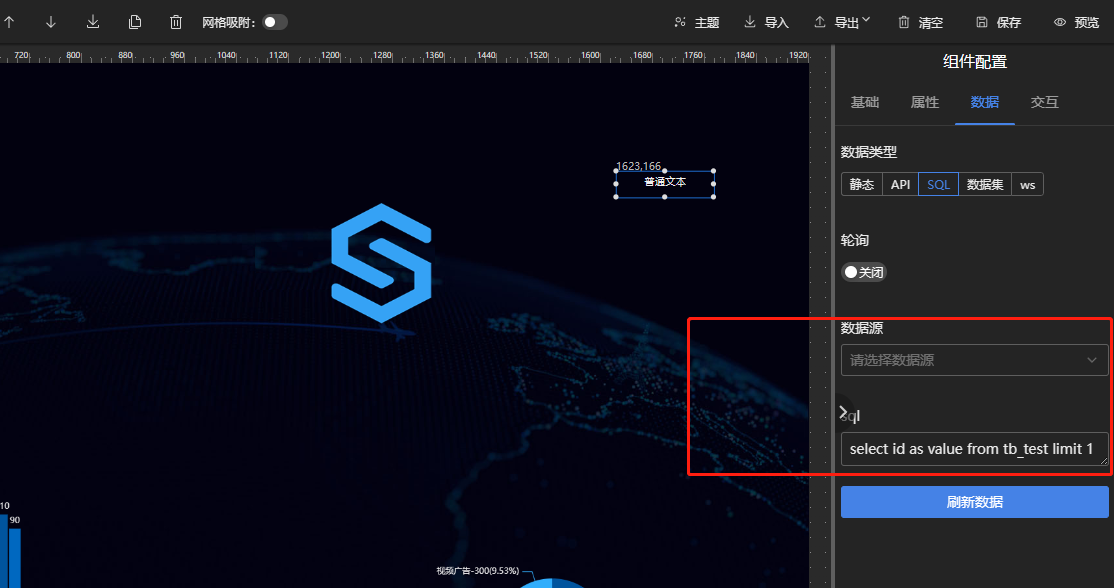Click the 数据类型 section label
The height and width of the screenshot is (588, 1114).
(x=869, y=152)
